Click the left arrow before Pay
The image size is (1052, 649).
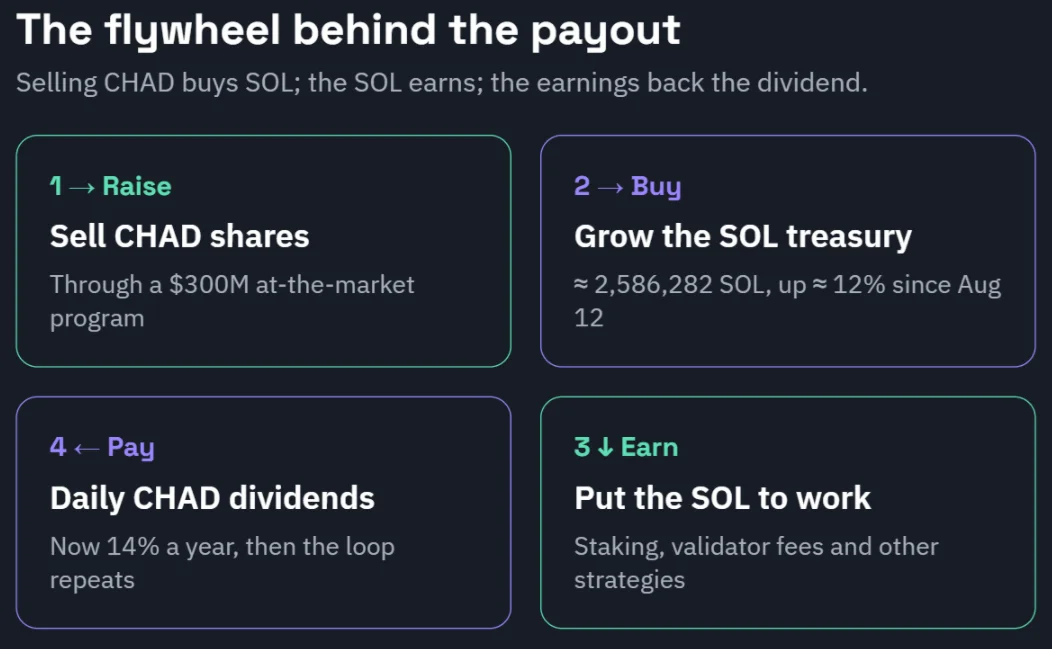coord(87,448)
